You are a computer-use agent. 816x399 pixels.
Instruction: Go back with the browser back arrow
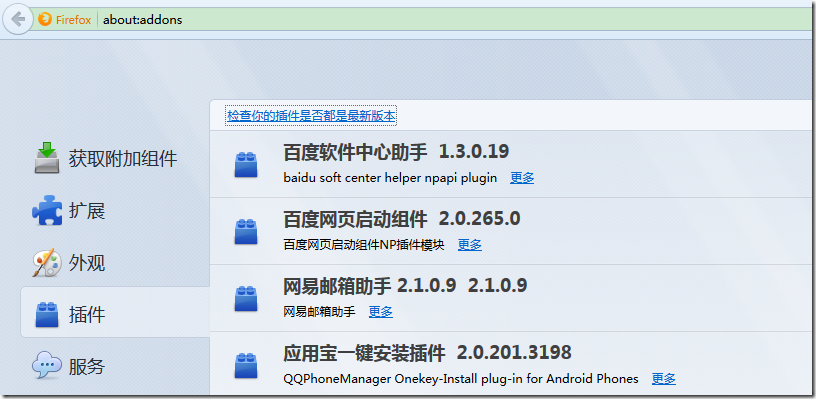(18, 20)
